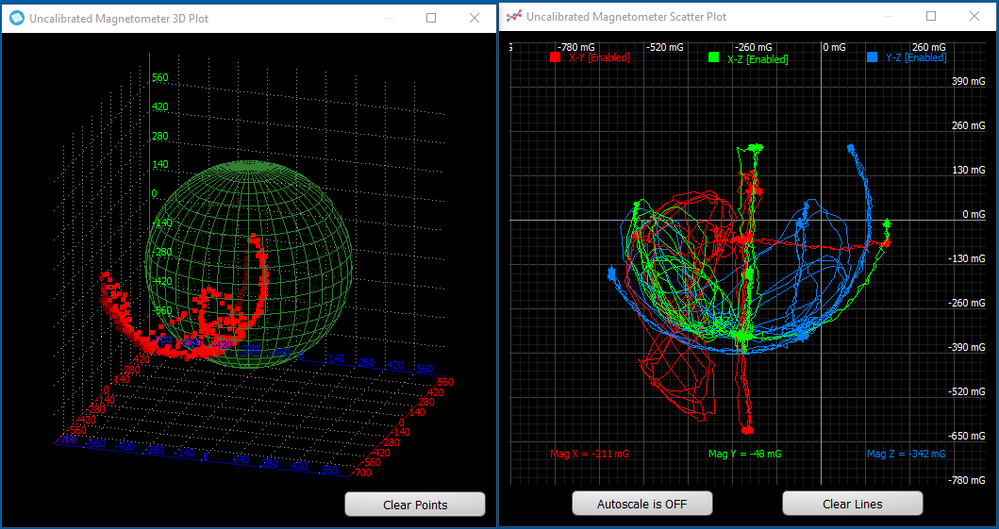The height and width of the screenshot is (529, 999).
Task: Close the Magnetometer Scatter Plot window
Action: (974, 16)
